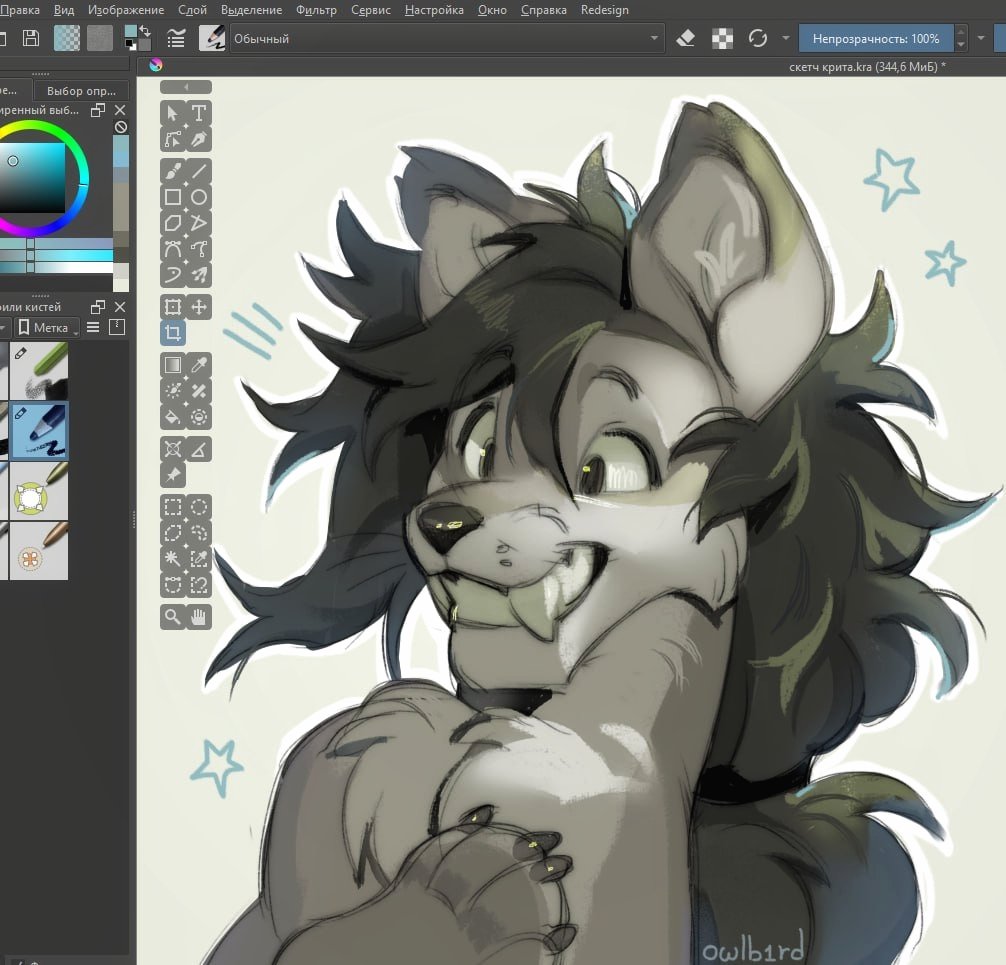1006x965 pixels.
Task: Select the Polyline tool
Action: [x=199, y=223]
